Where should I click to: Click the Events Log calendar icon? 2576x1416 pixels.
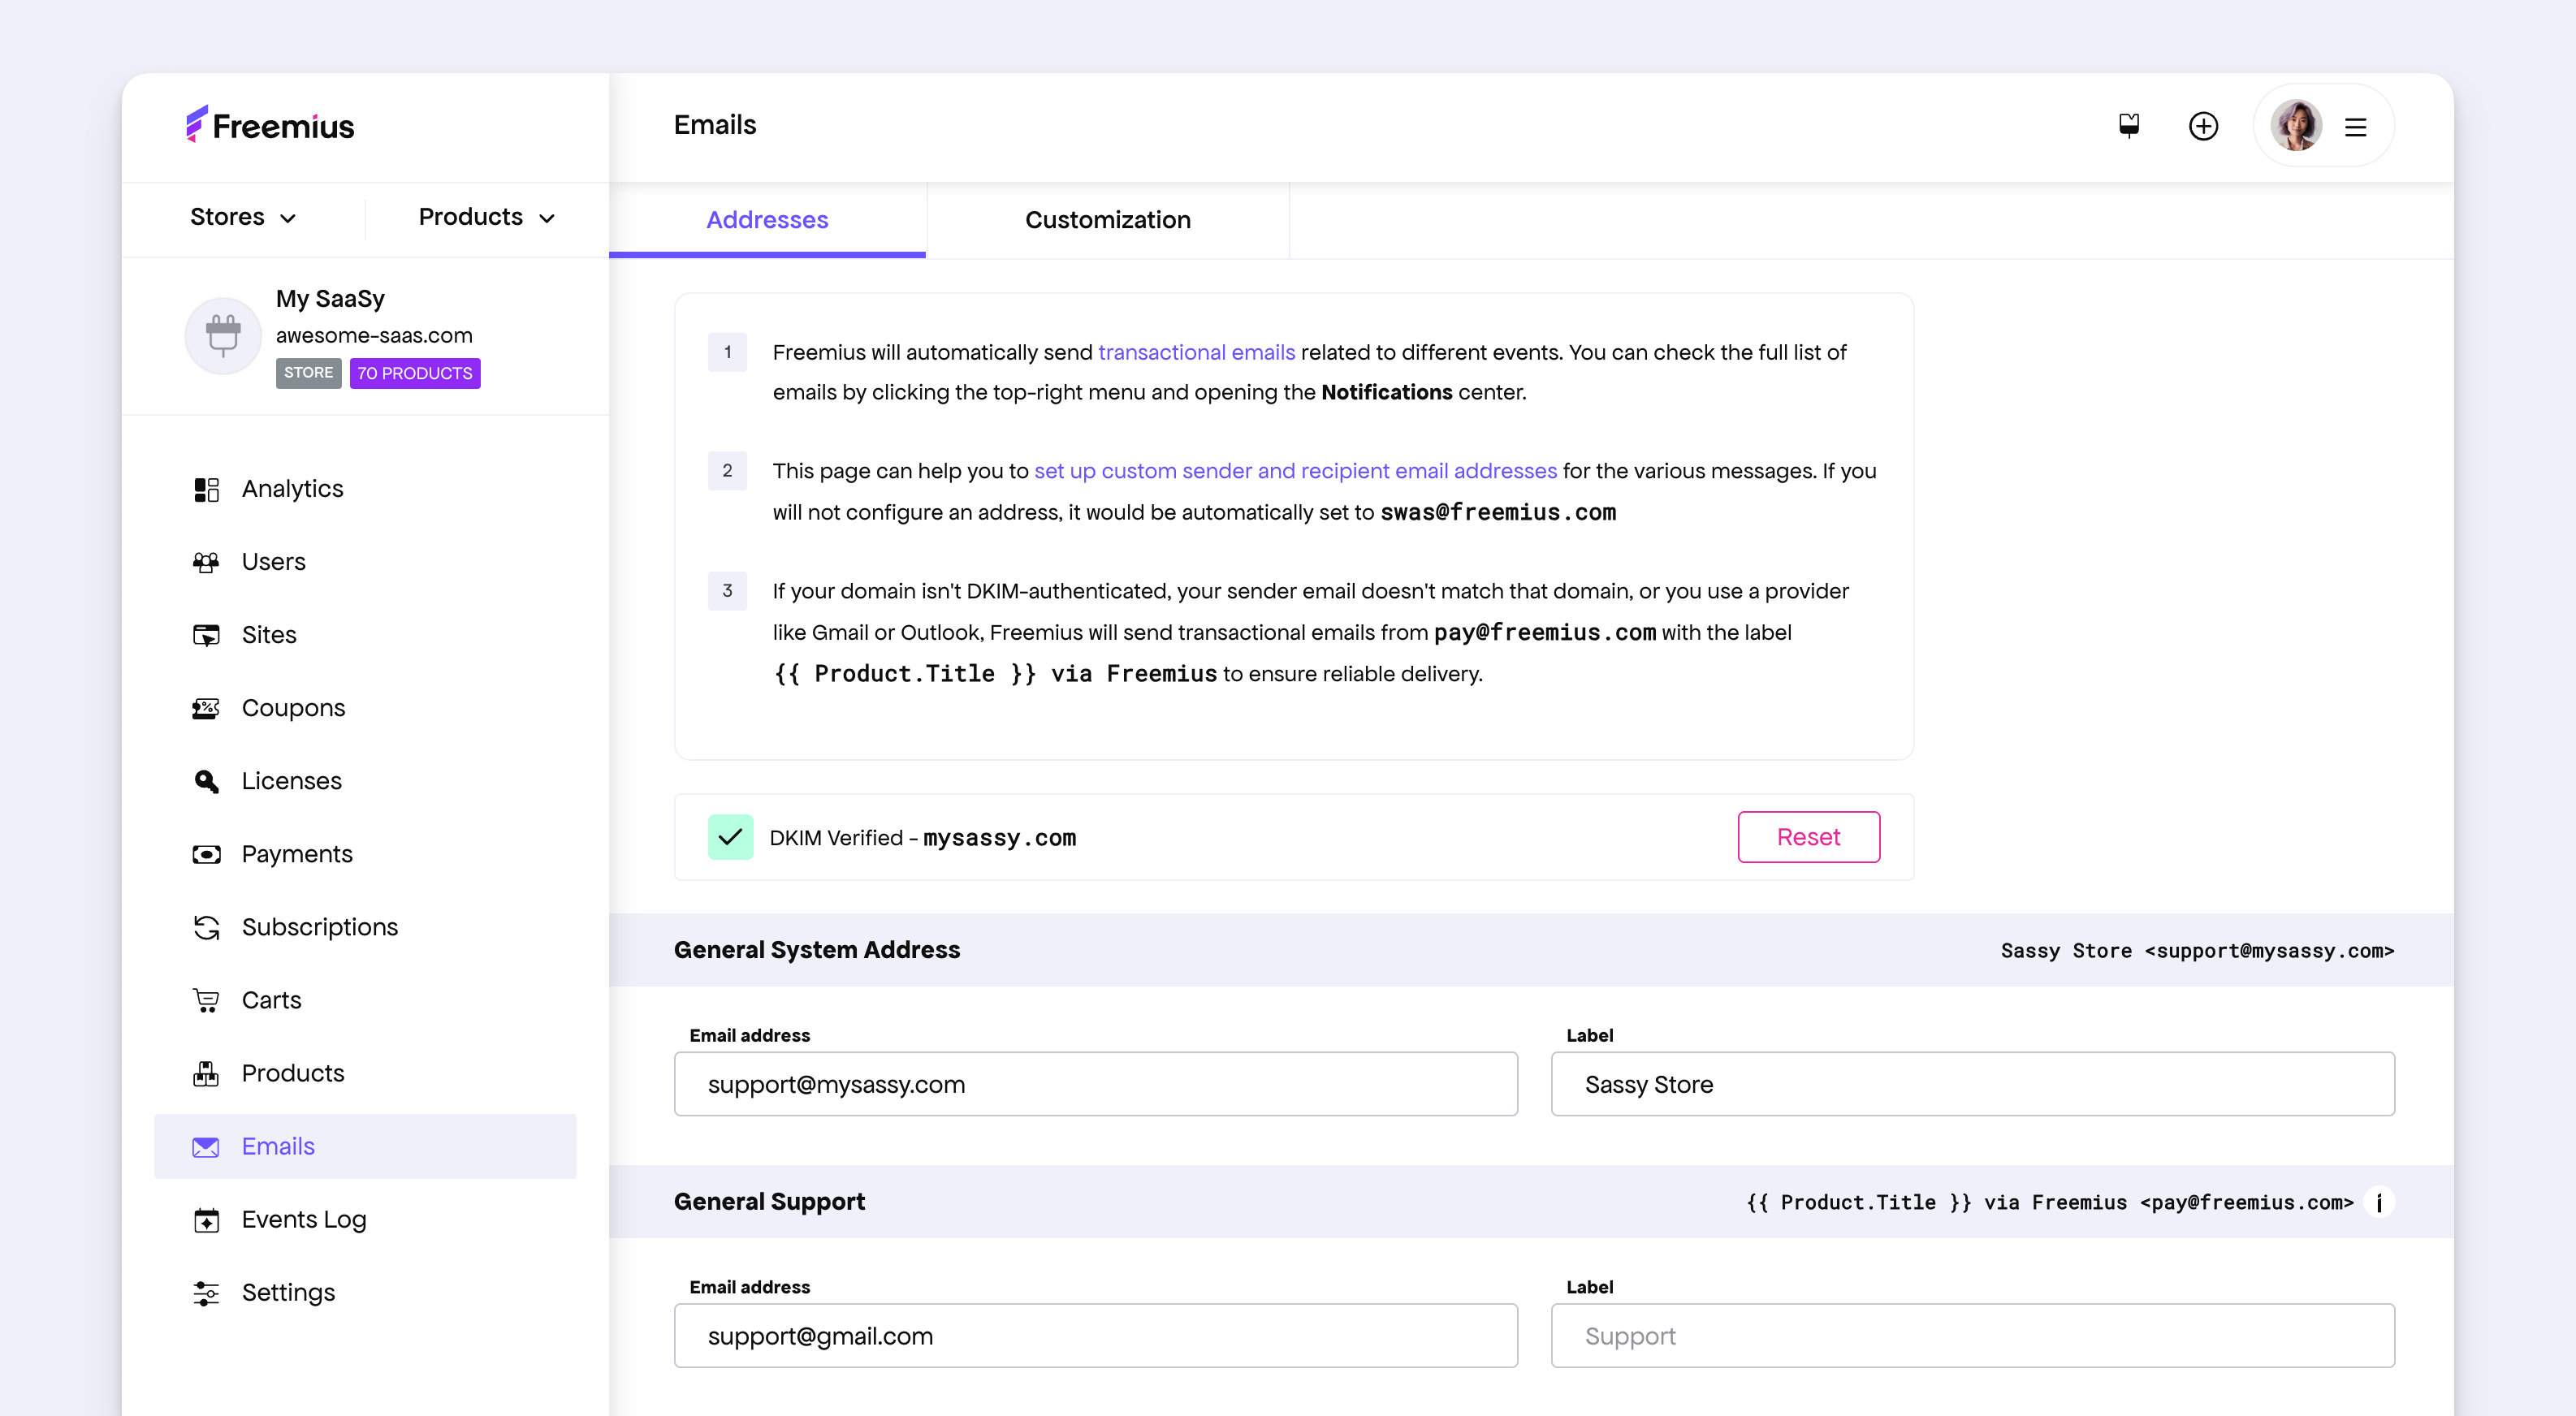[206, 1220]
